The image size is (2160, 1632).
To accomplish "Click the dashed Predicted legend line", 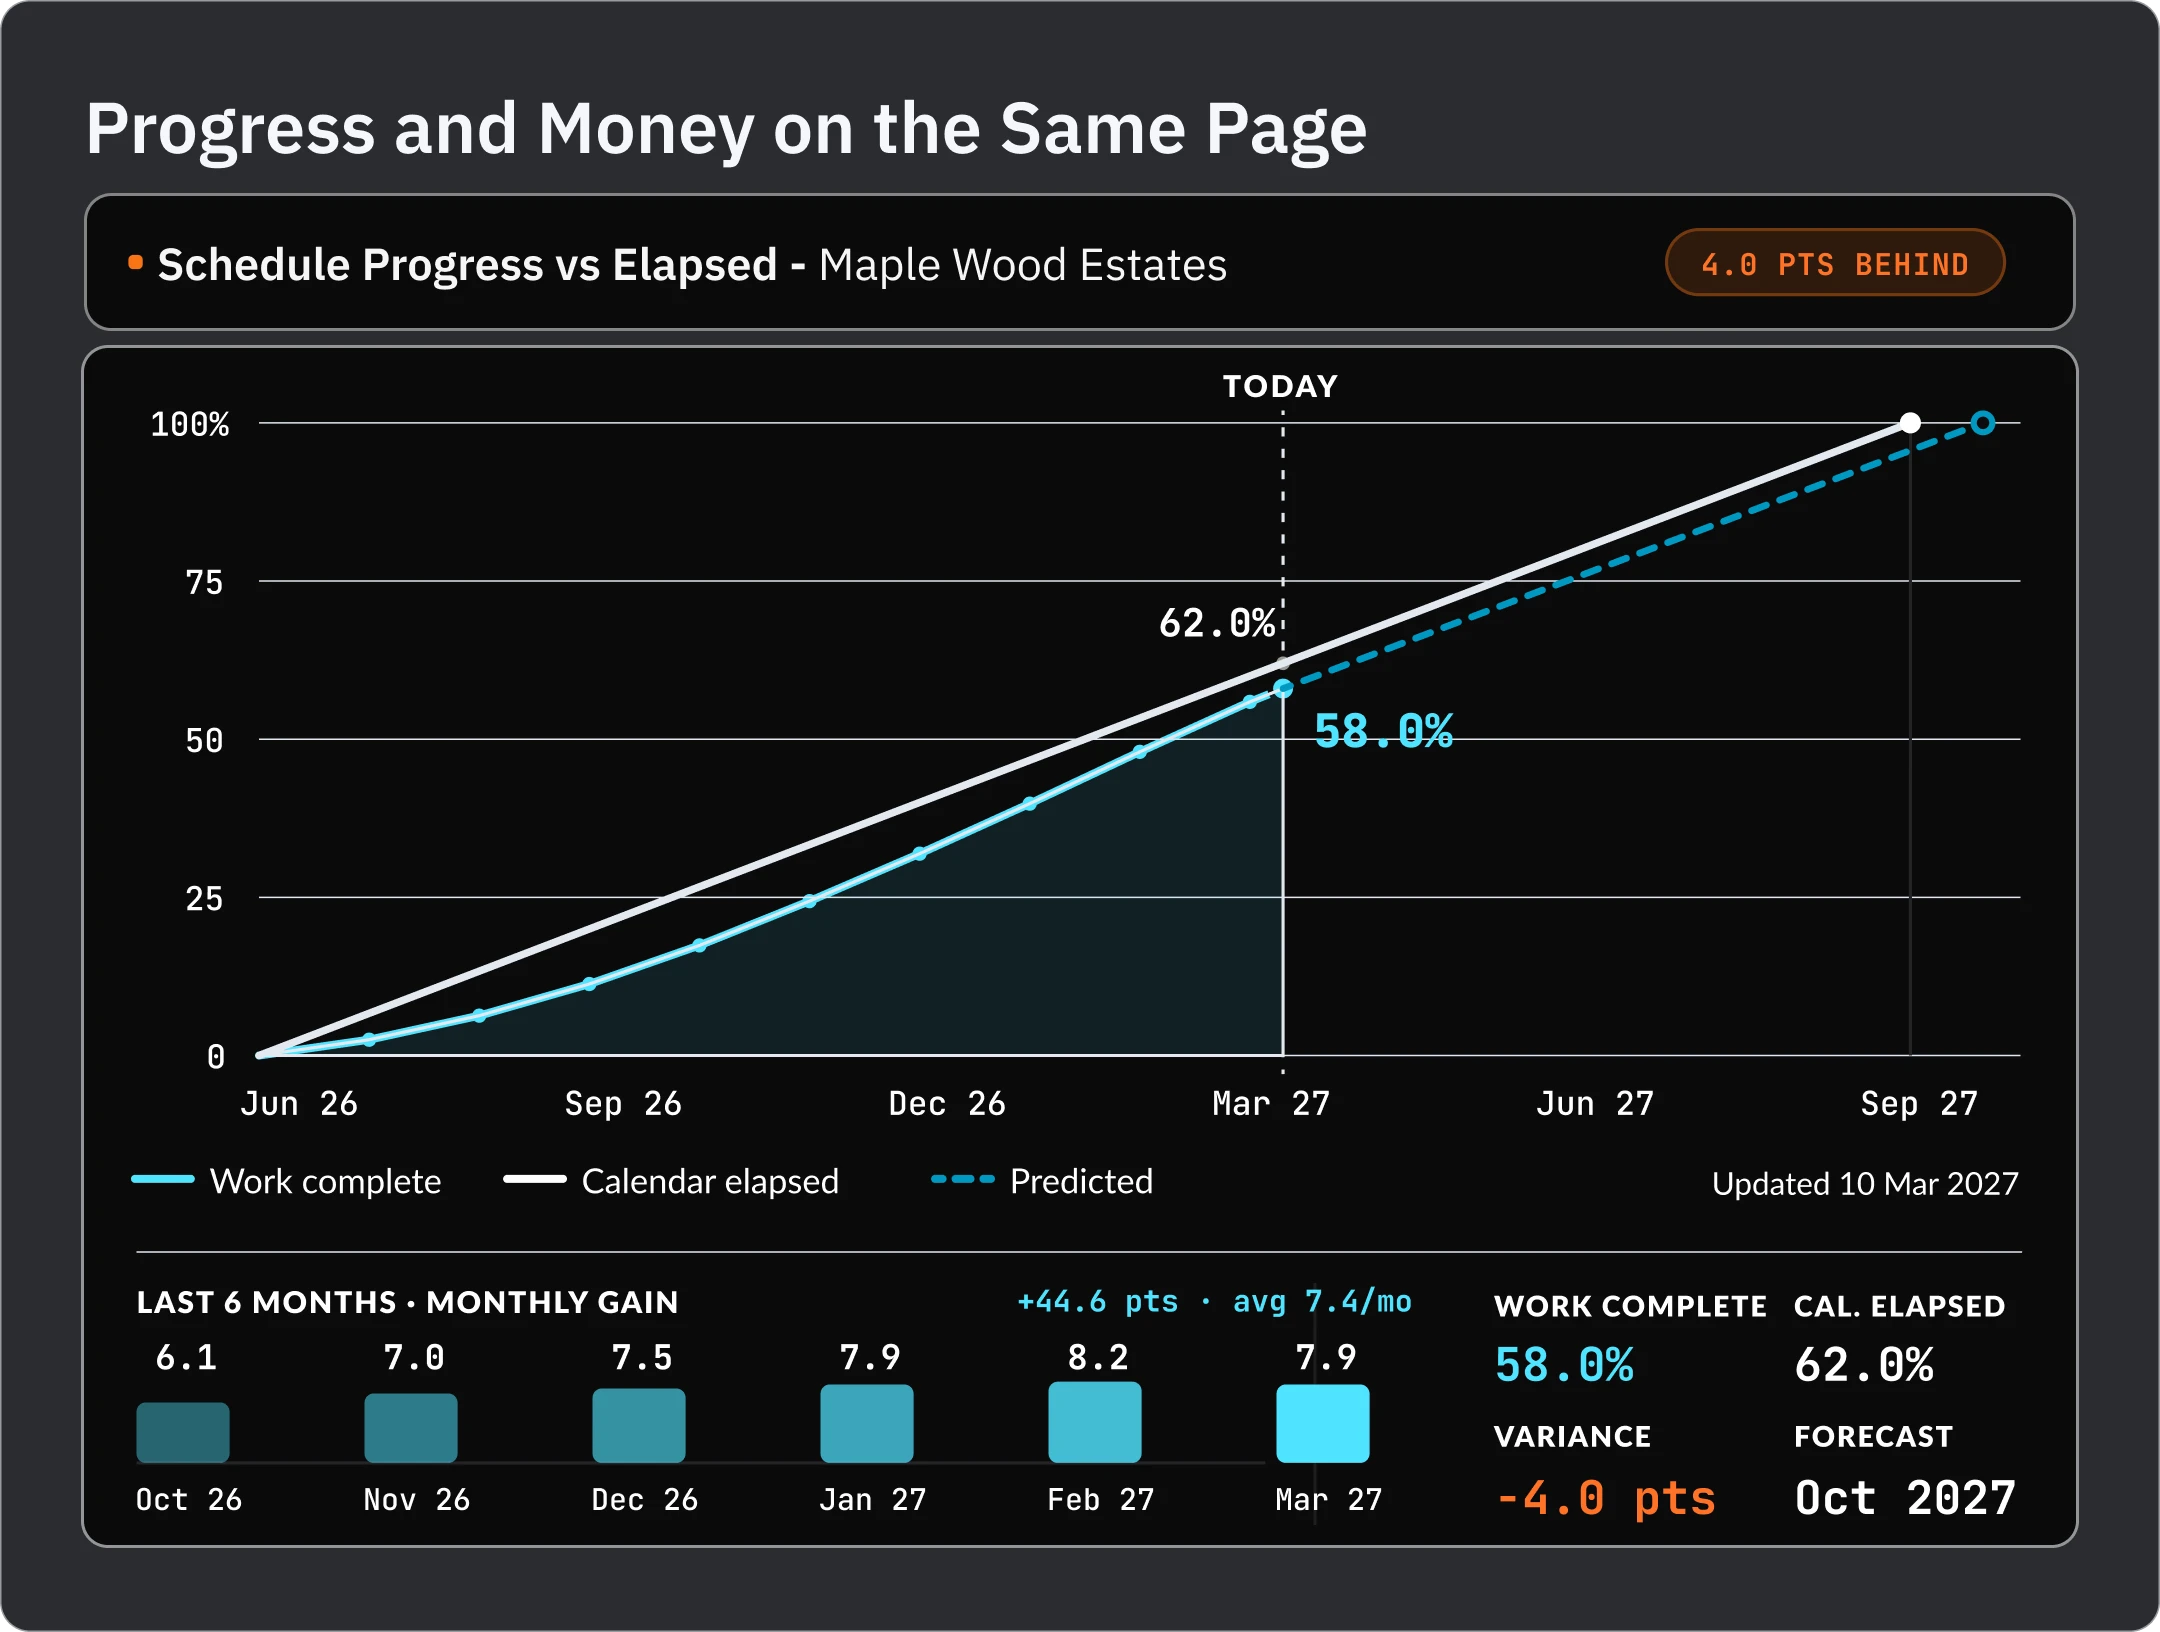I will 962,1179.
